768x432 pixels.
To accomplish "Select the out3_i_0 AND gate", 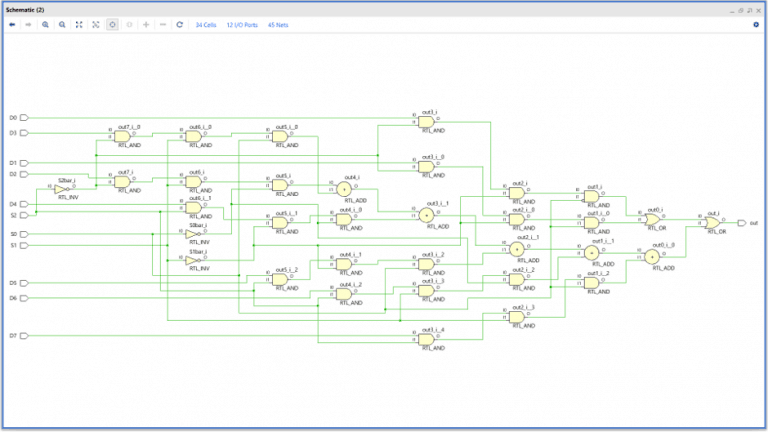I will point(426,167).
